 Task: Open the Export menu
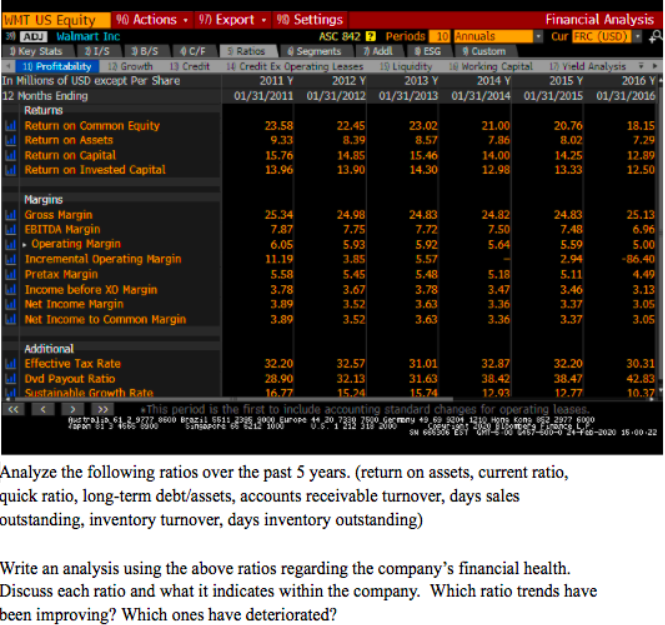[x=233, y=20]
